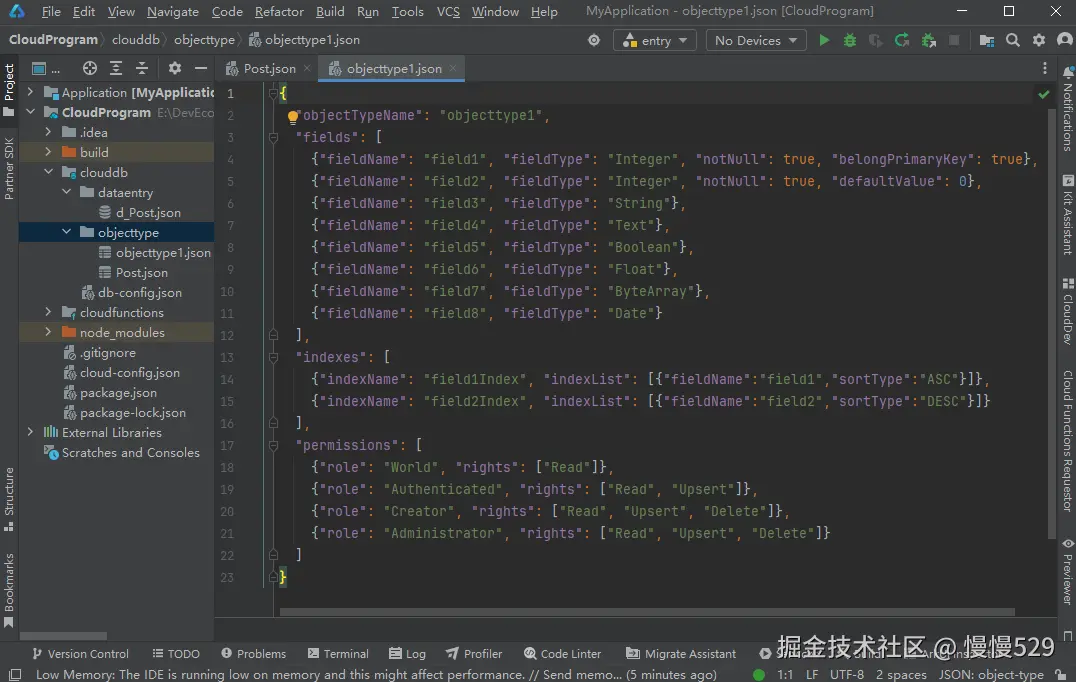Open project view selector dropdown

click(46, 69)
